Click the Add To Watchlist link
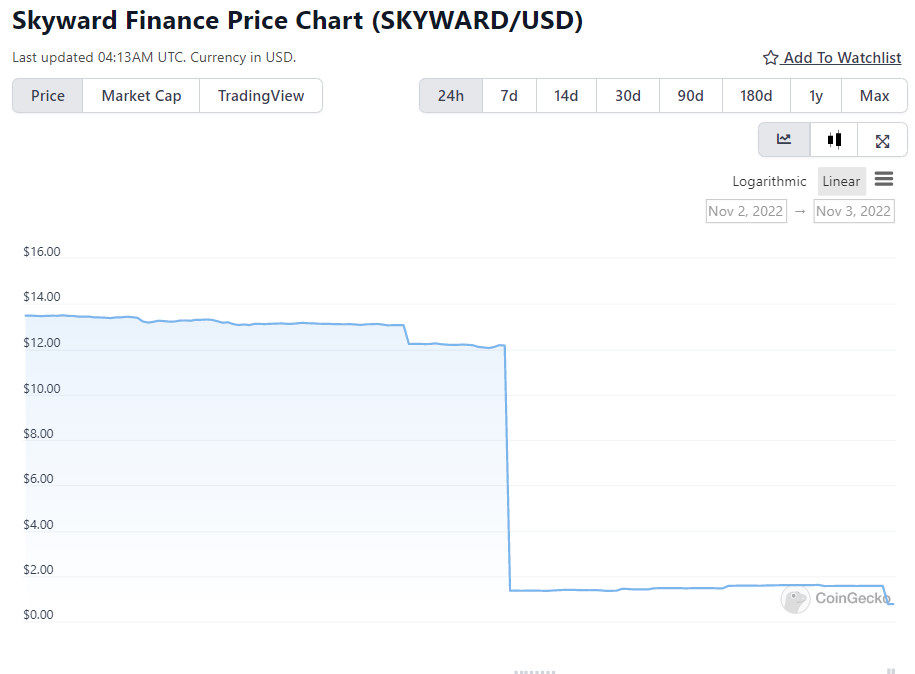Viewport: 915px width, 674px height. pos(842,58)
